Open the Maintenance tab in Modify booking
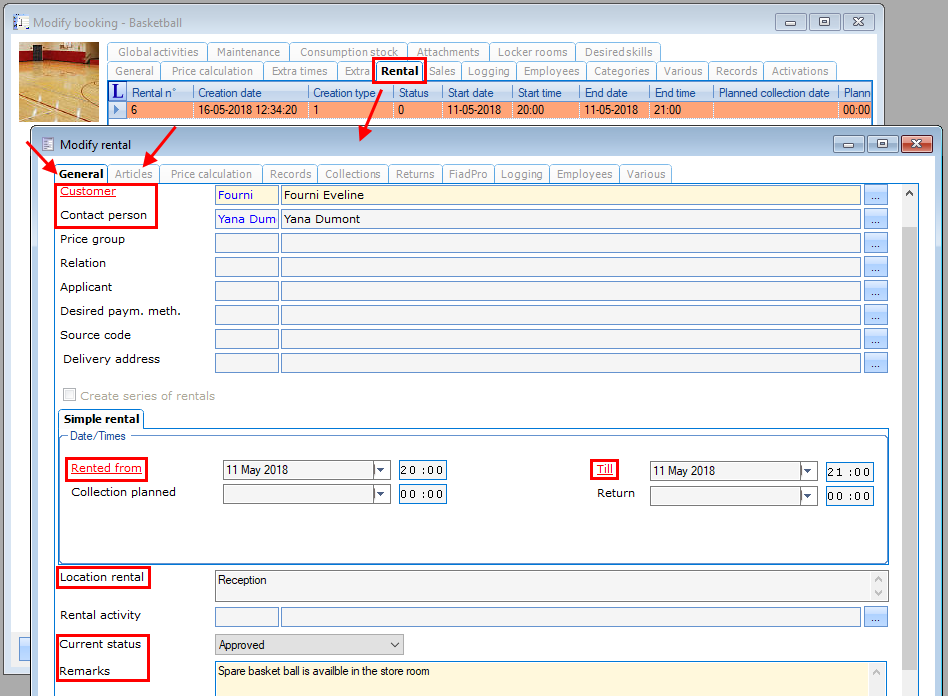 (x=248, y=52)
